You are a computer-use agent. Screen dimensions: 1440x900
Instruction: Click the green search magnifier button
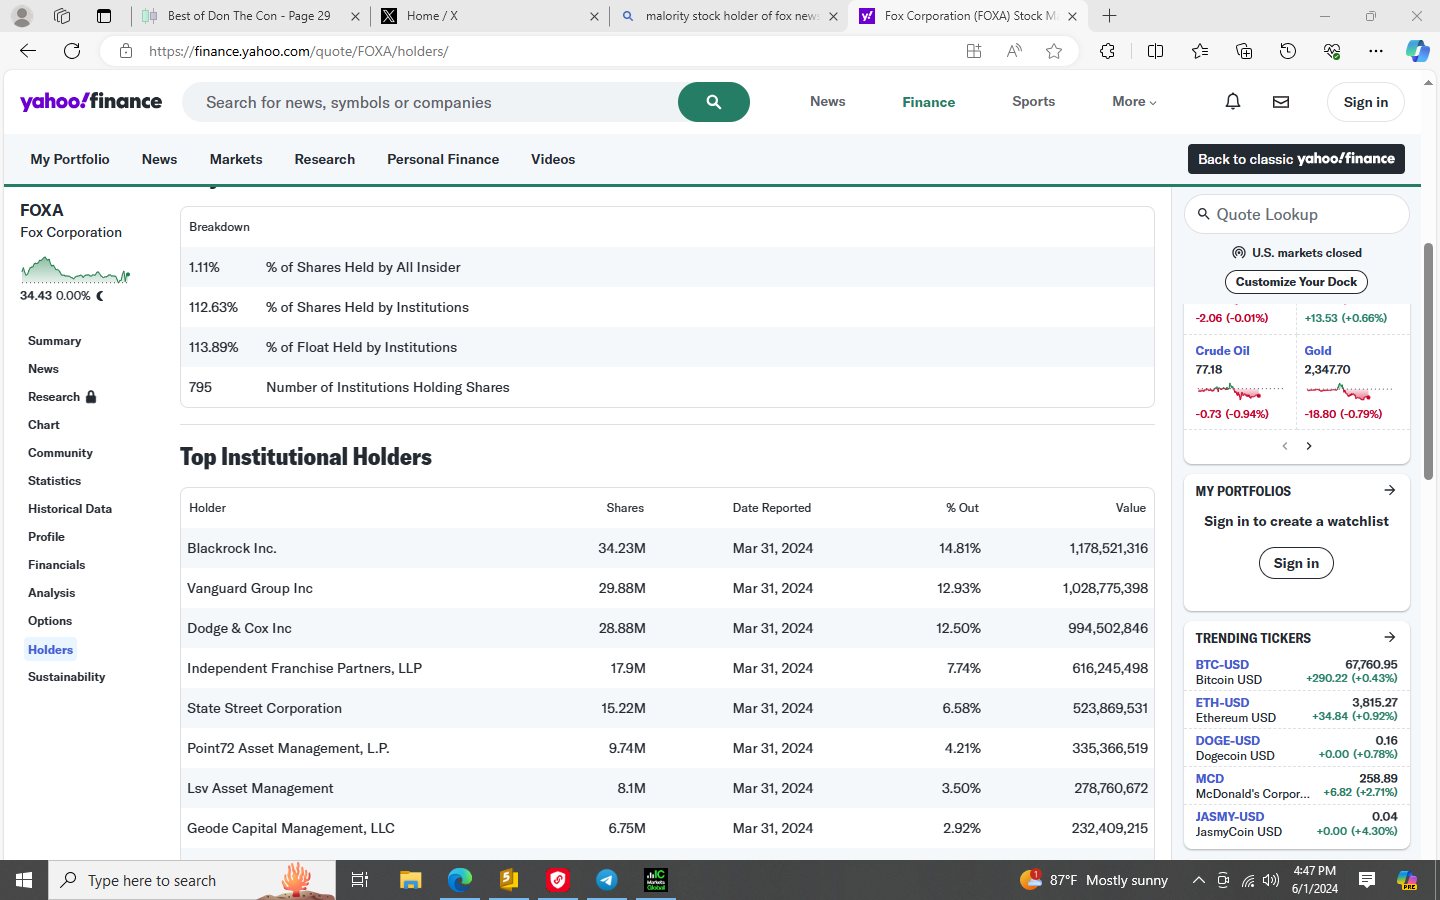tap(714, 102)
